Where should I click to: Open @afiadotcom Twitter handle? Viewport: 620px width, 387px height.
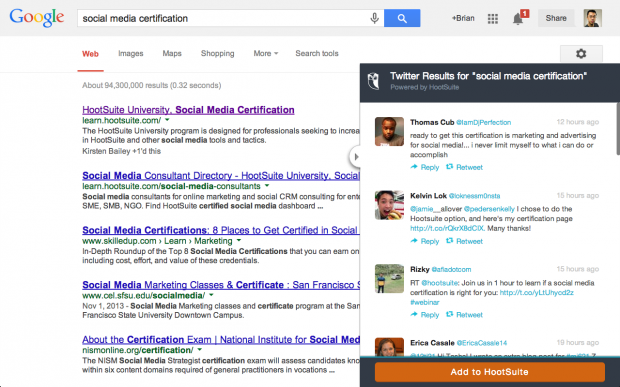pyautogui.click(x=451, y=270)
